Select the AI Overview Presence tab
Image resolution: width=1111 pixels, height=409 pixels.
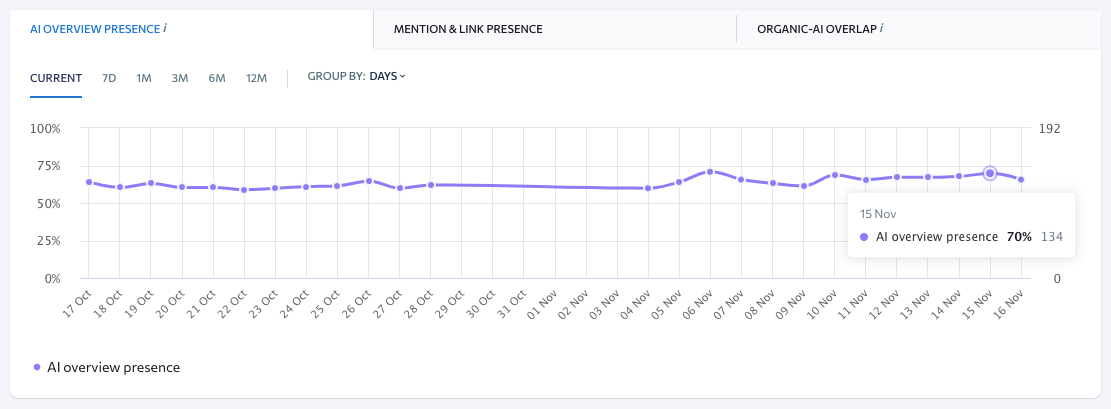click(x=94, y=30)
